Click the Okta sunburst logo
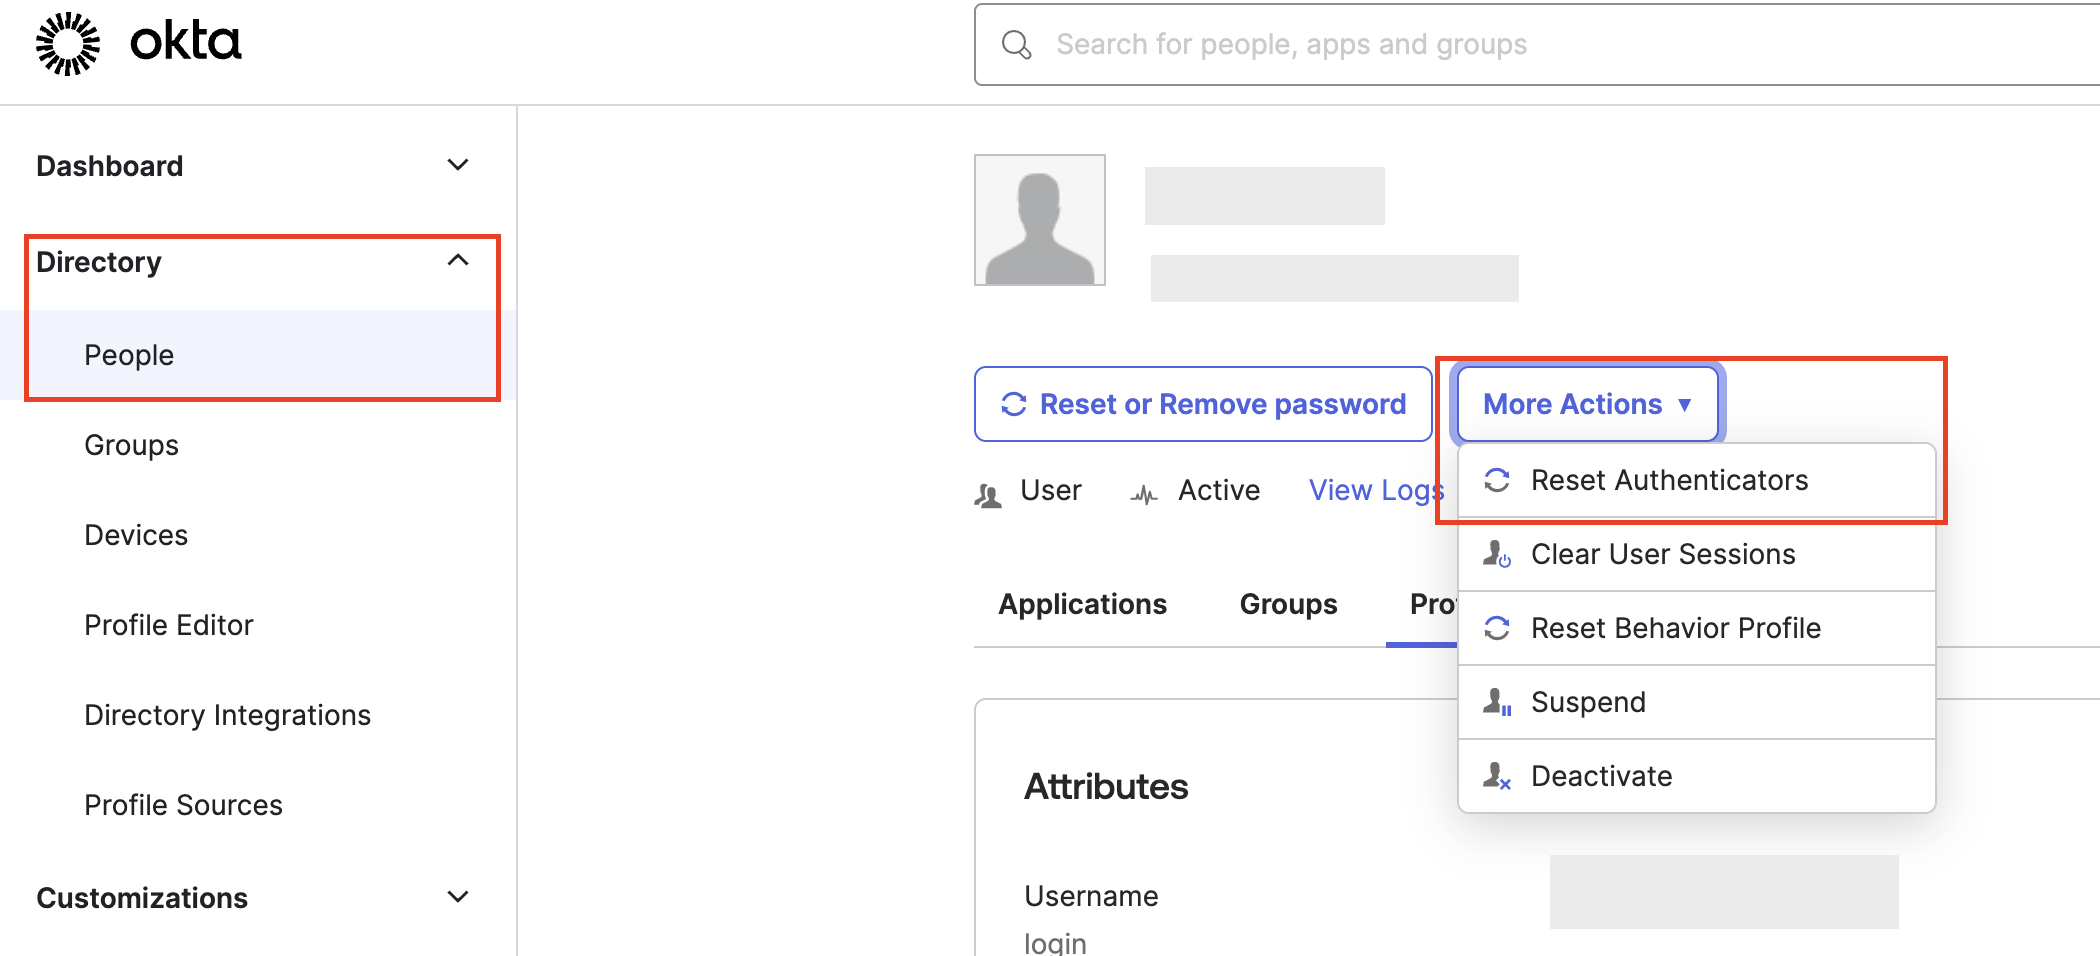The width and height of the screenshot is (2100, 956). coord(68,44)
